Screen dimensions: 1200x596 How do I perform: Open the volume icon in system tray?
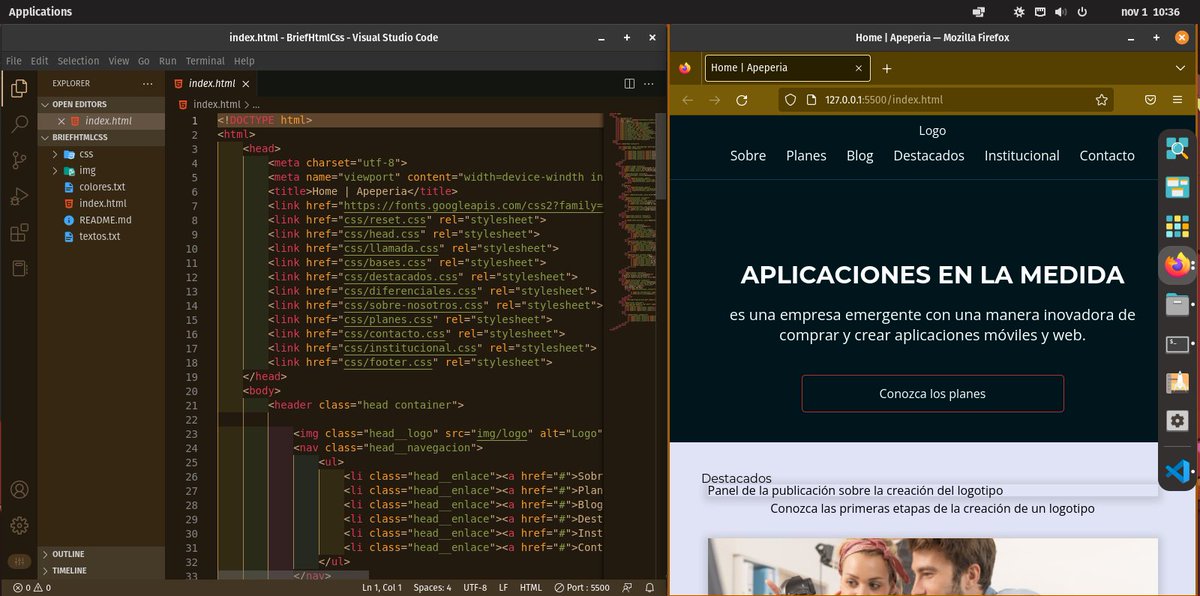[x=1059, y=12]
